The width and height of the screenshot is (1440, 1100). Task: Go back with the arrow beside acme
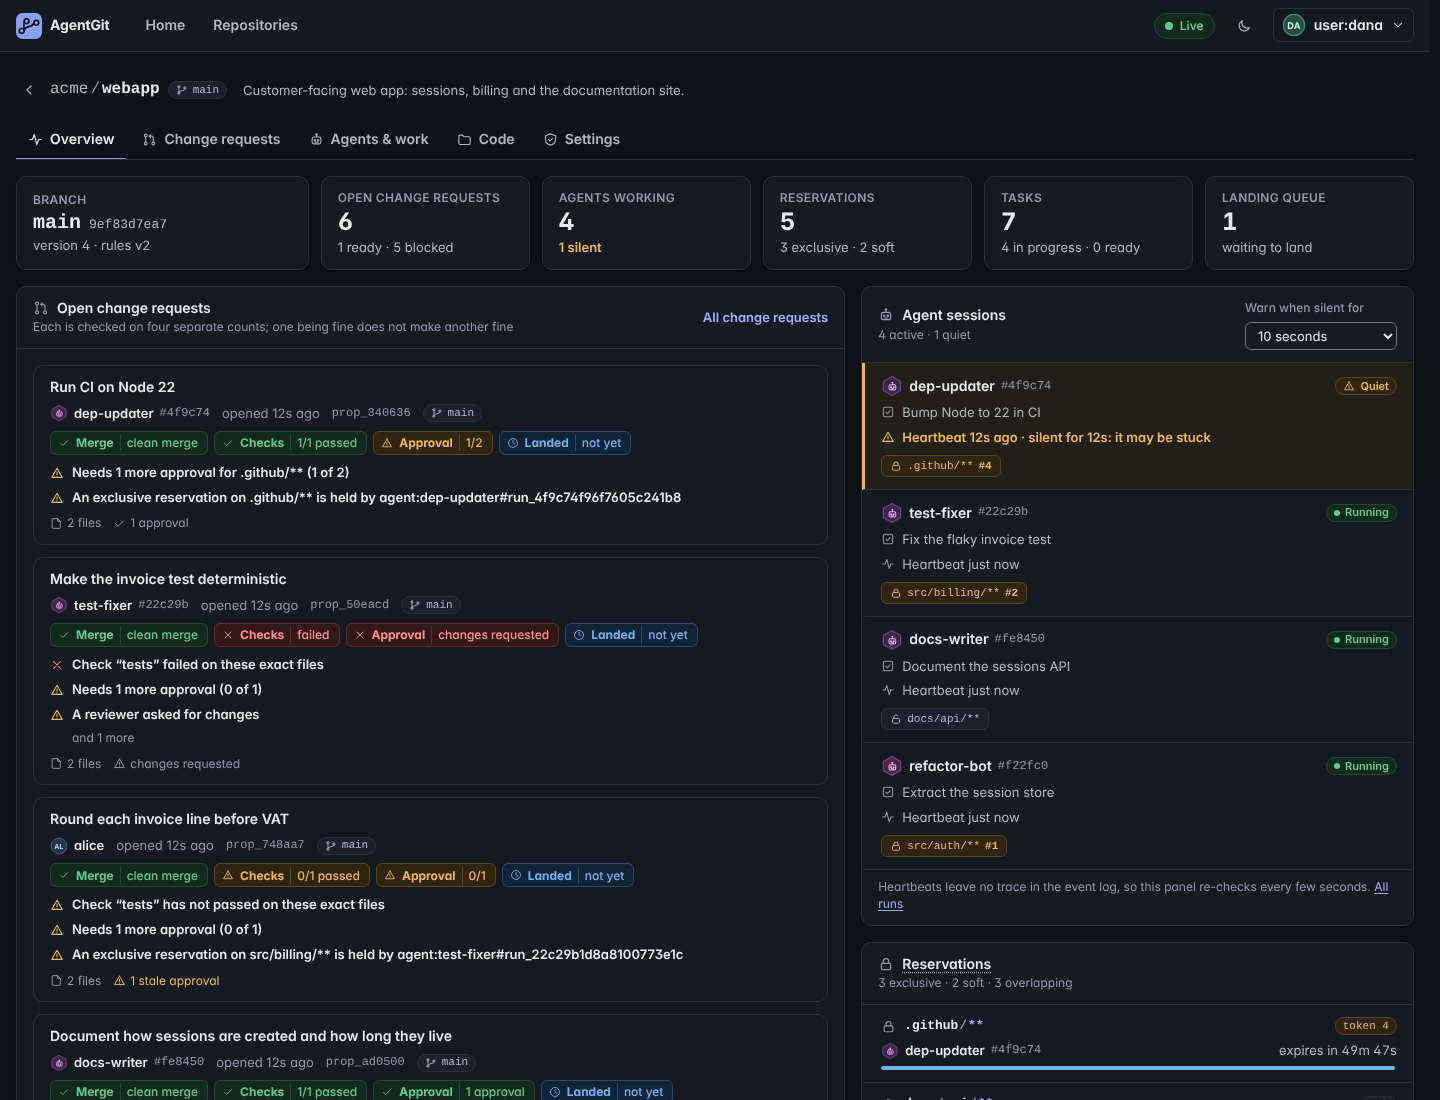click(x=29, y=90)
